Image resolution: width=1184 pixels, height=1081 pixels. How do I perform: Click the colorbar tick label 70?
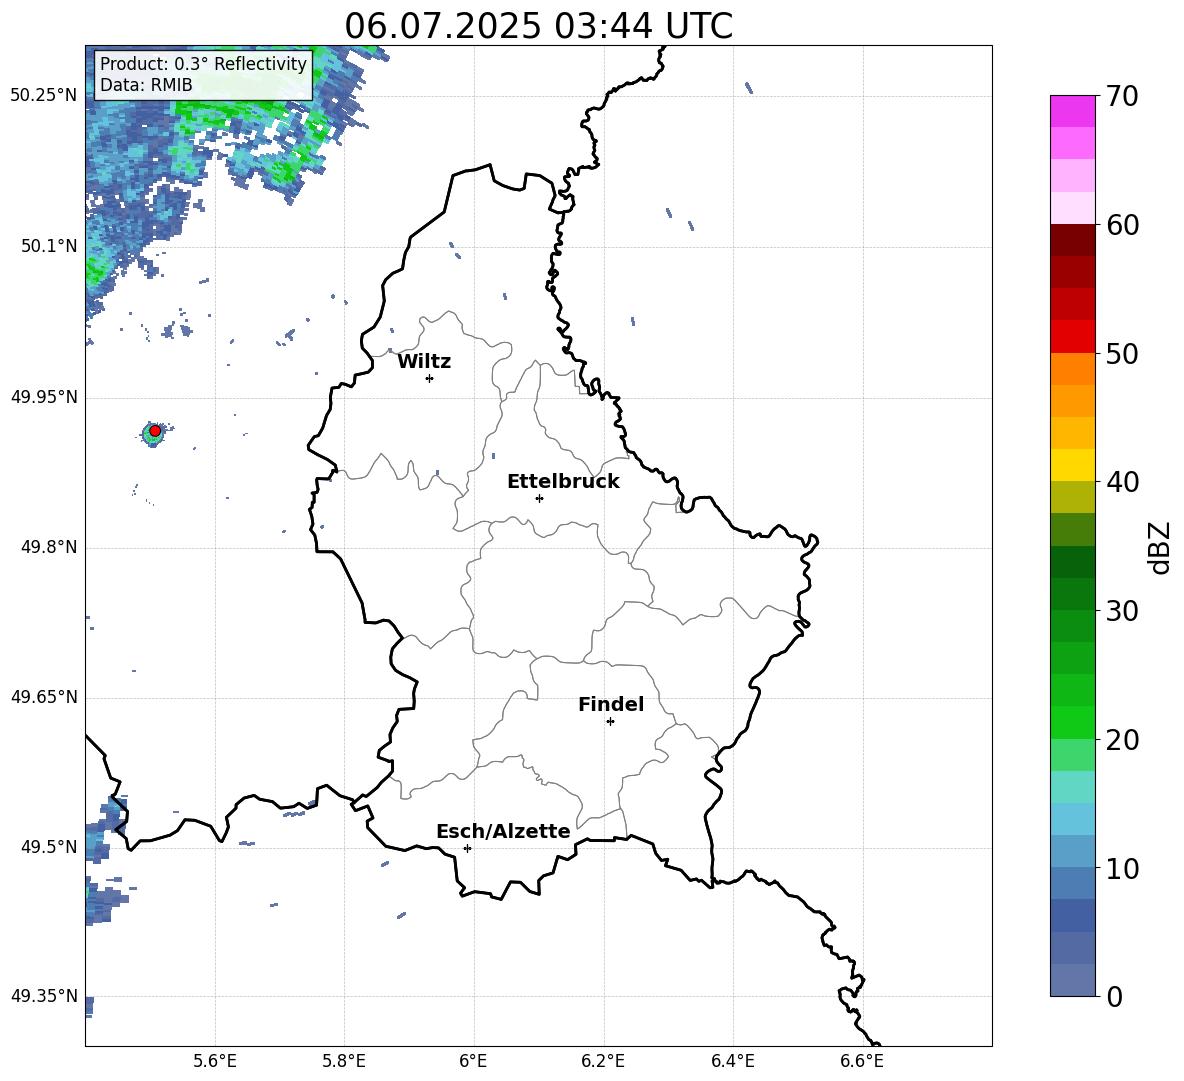tap(1122, 96)
